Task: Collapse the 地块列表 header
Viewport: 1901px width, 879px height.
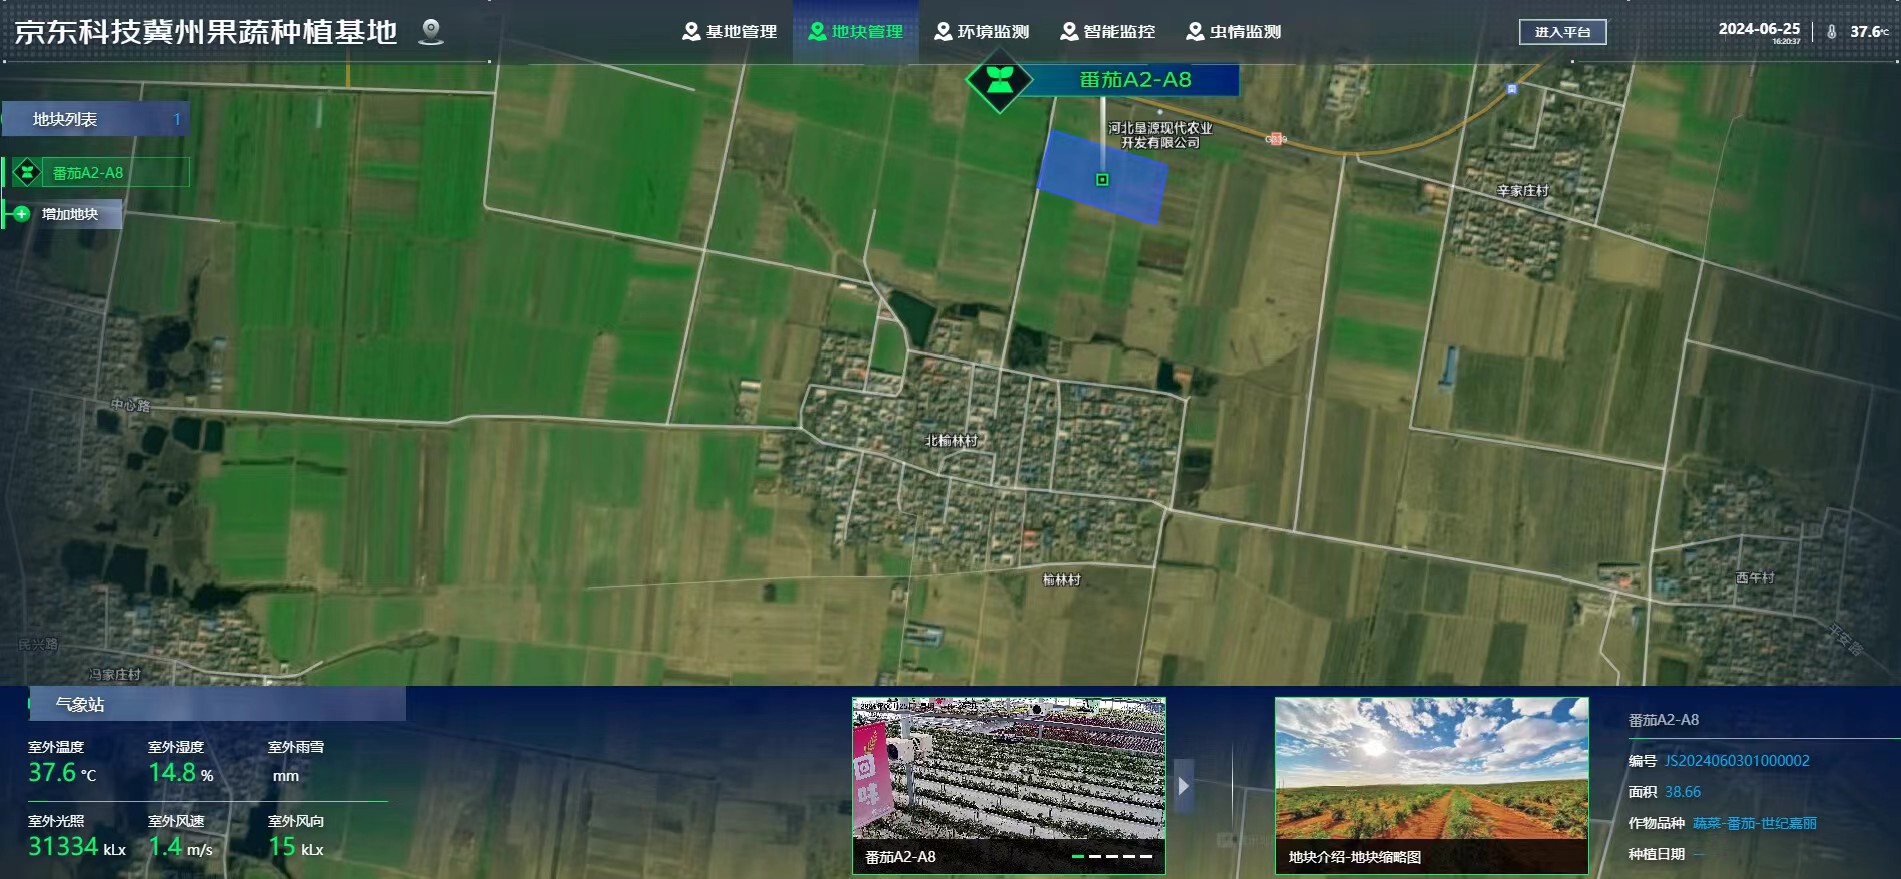Action: click(x=95, y=120)
